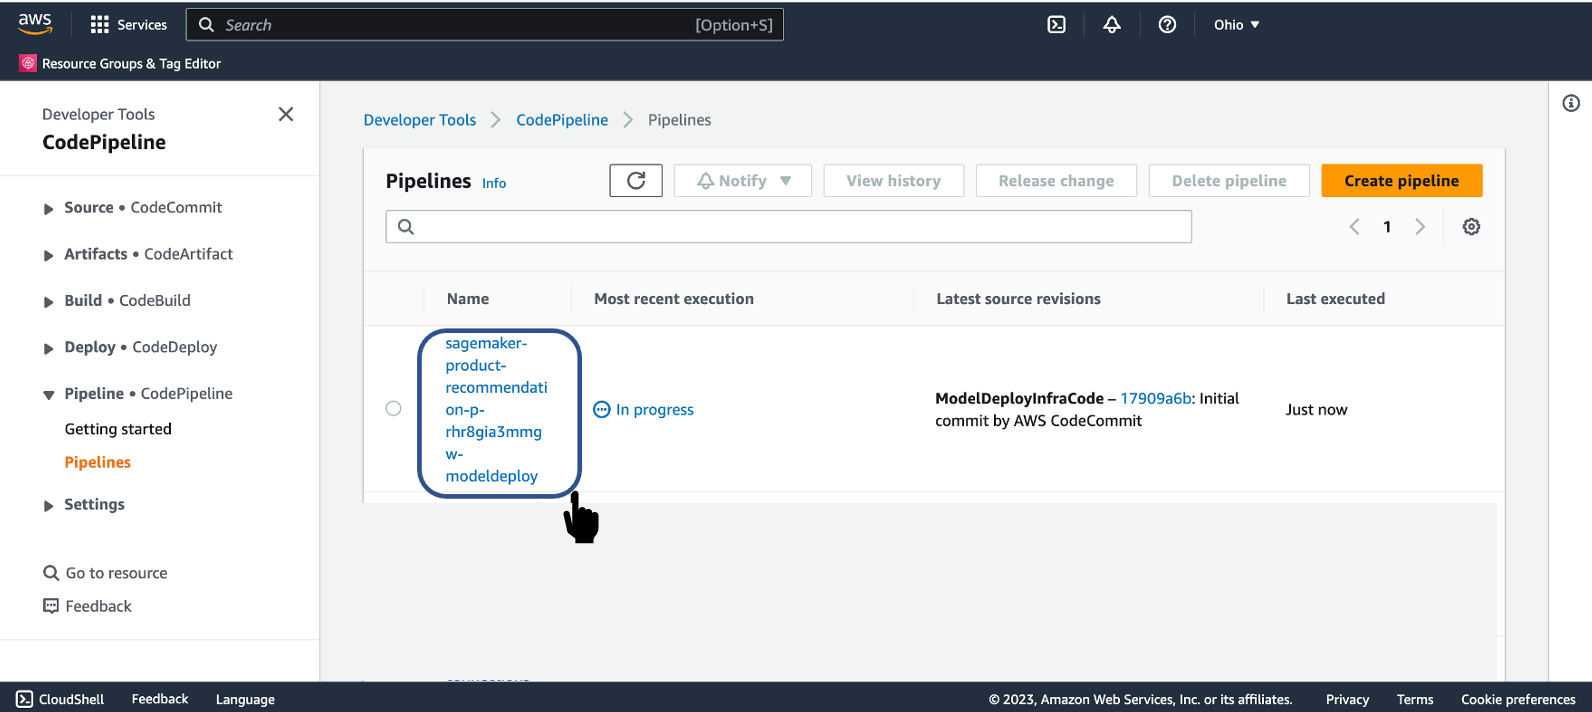The width and height of the screenshot is (1592, 712).
Task: Open table preferences gear icon
Action: coord(1471,227)
